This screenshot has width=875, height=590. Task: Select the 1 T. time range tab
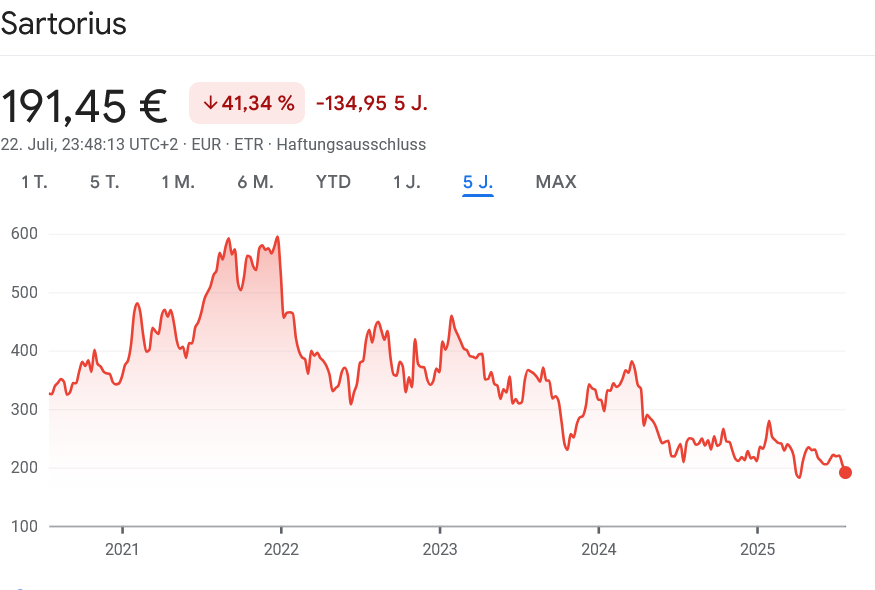tap(34, 182)
